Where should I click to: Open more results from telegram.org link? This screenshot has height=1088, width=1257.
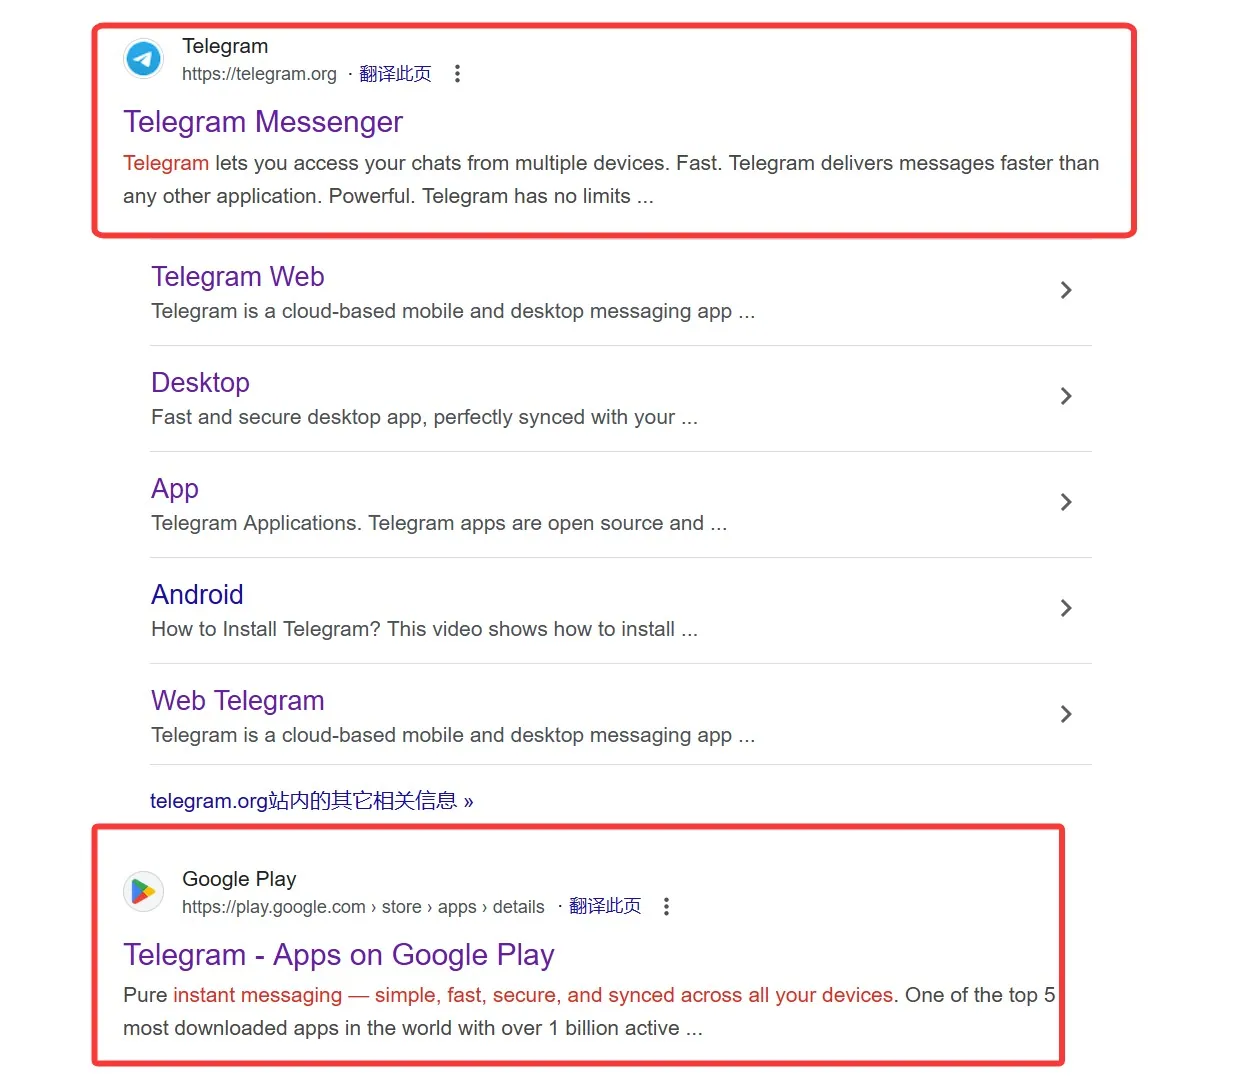pos(311,801)
